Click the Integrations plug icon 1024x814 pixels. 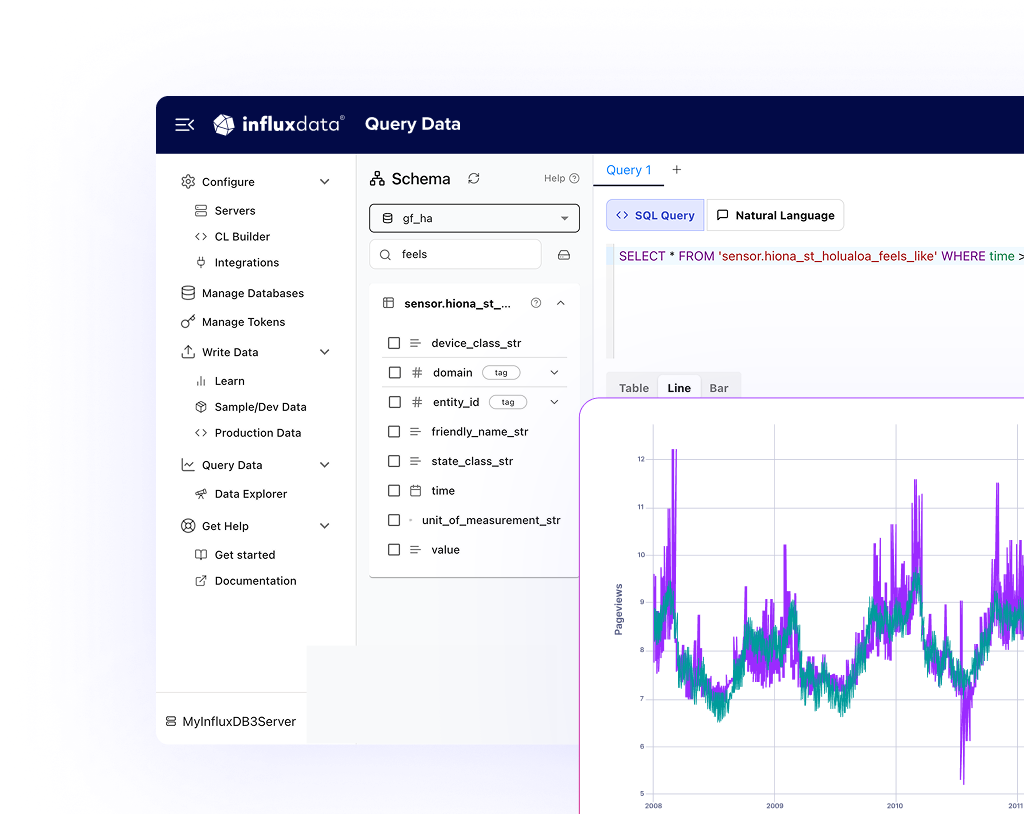click(x=200, y=263)
